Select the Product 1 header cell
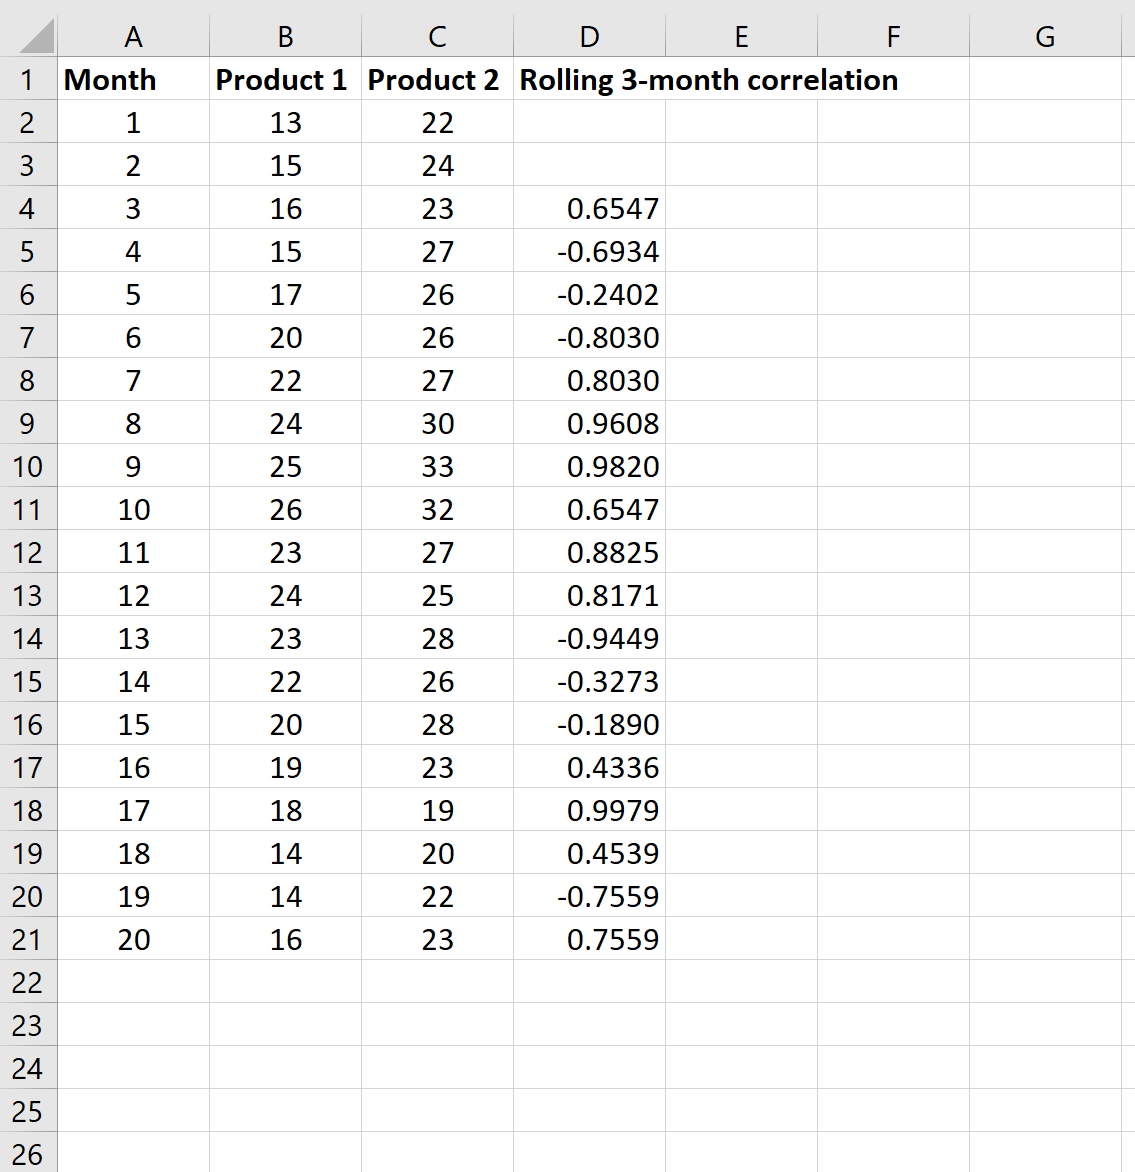The image size is (1135, 1172). click(x=284, y=80)
